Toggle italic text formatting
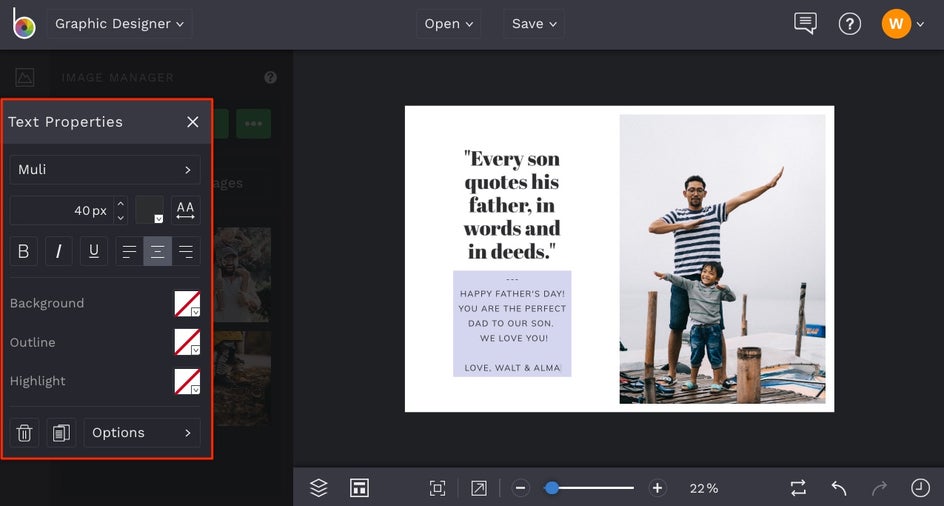This screenshot has height=506, width=944. (58, 251)
